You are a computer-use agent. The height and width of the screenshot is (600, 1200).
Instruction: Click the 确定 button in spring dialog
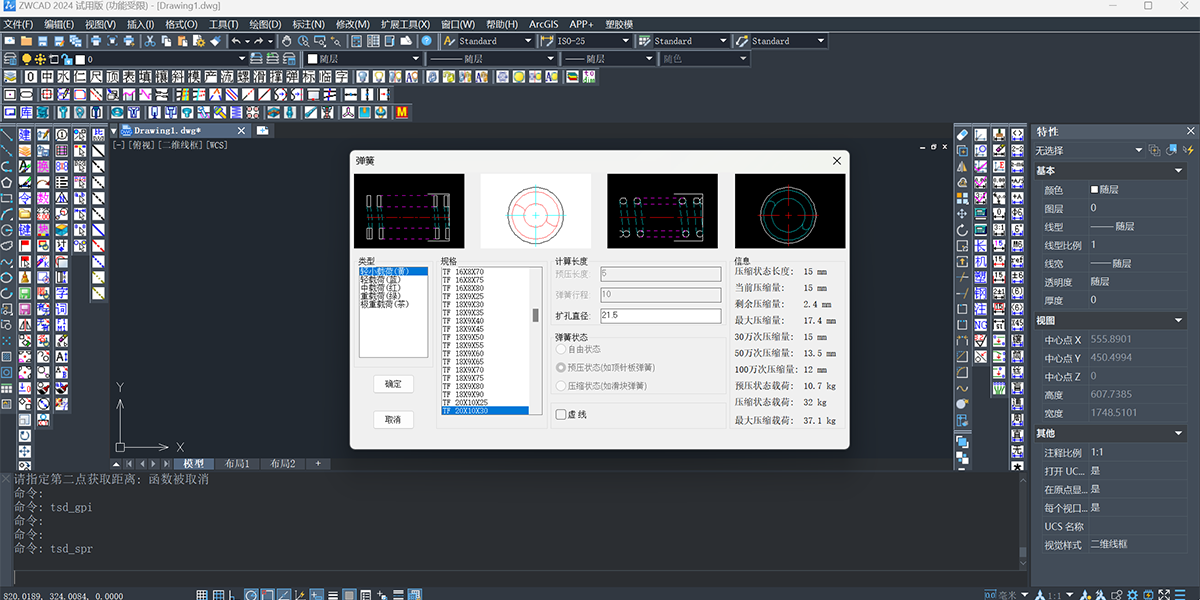click(x=393, y=384)
